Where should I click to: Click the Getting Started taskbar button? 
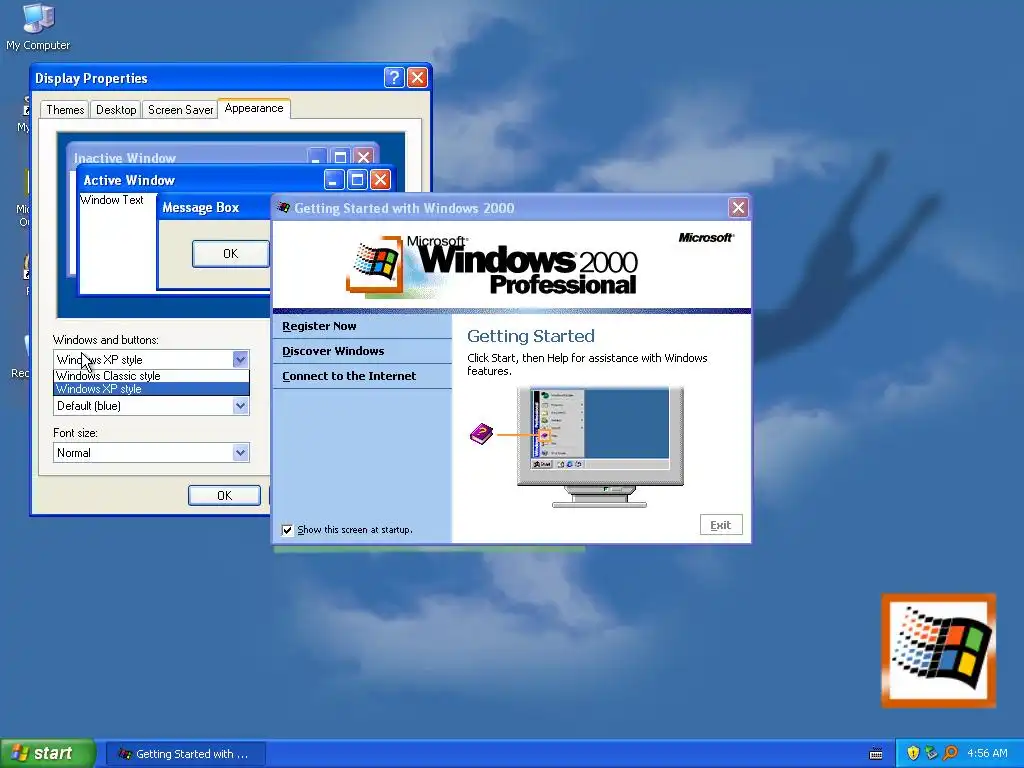pyautogui.click(x=185, y=754)
